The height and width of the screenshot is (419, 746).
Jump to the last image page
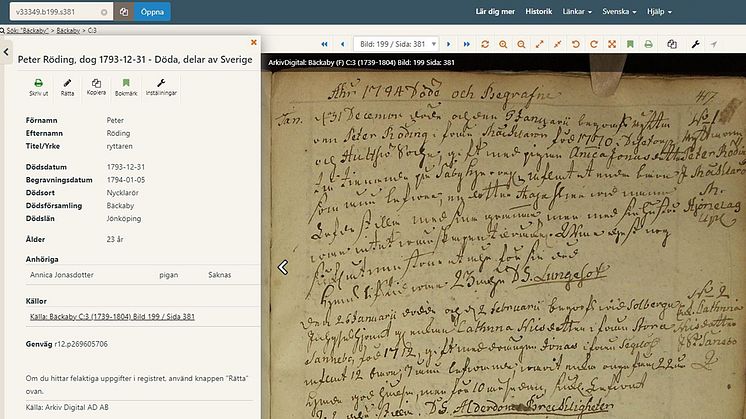[x=466, y=44]
